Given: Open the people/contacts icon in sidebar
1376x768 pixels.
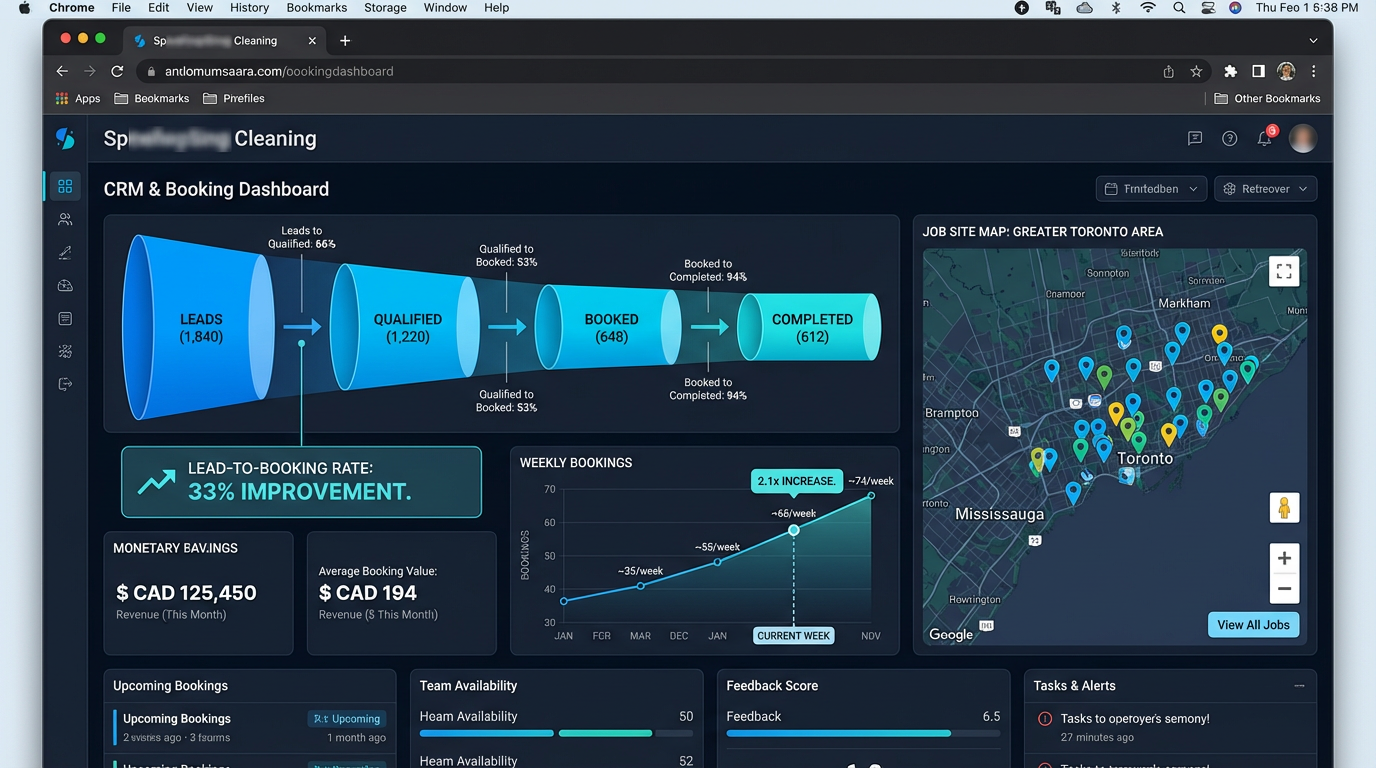Looking at the screenshot, I should pyautogui.click(x=65, y=219).
